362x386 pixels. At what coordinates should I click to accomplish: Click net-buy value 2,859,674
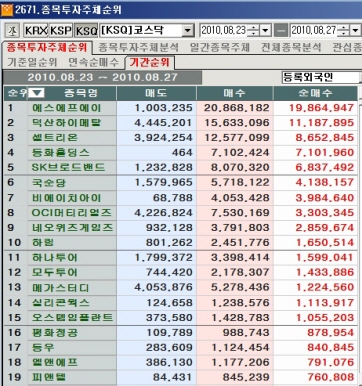(324, 228)
